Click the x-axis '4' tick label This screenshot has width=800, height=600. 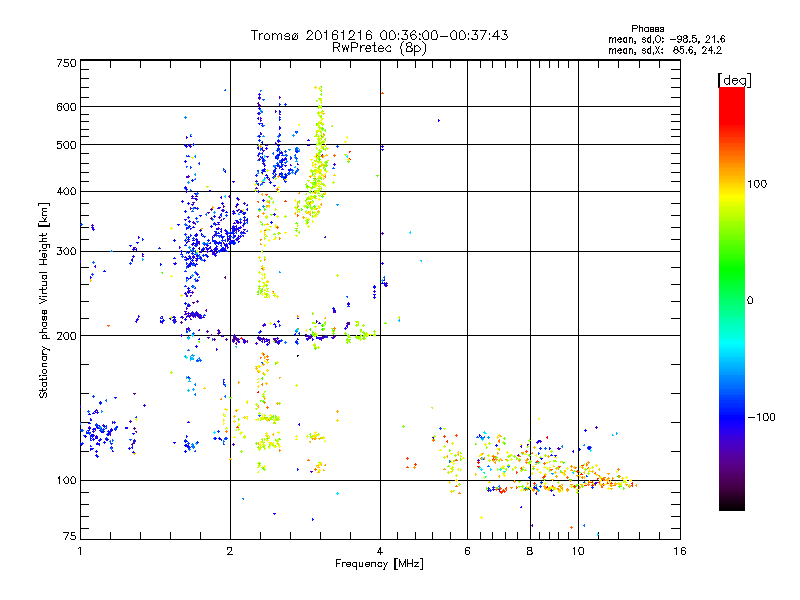point(380,551)
